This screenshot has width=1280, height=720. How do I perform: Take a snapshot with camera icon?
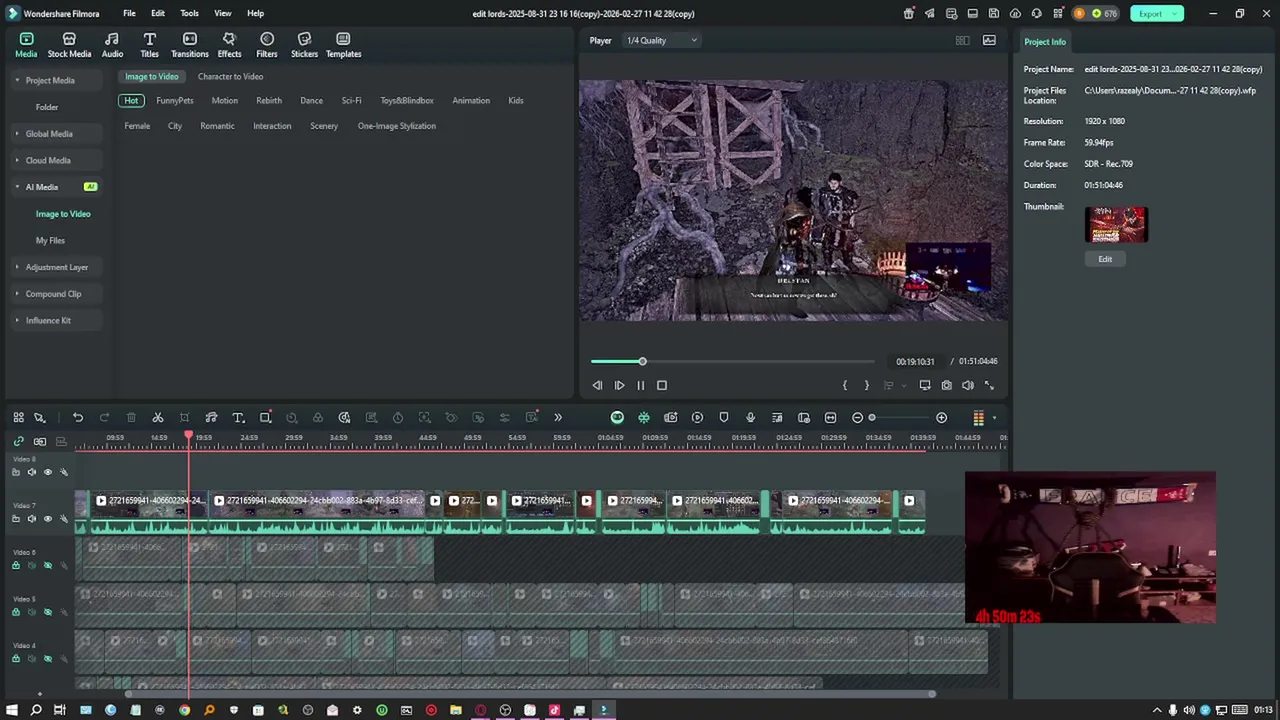pos(946,385)
